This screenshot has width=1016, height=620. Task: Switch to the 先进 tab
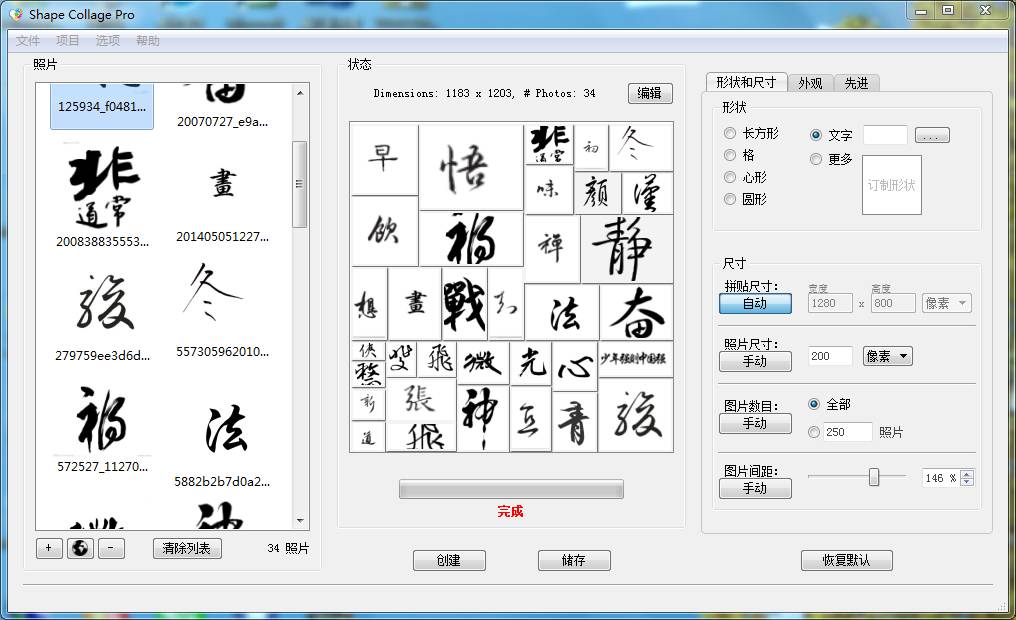coord(856,83)
